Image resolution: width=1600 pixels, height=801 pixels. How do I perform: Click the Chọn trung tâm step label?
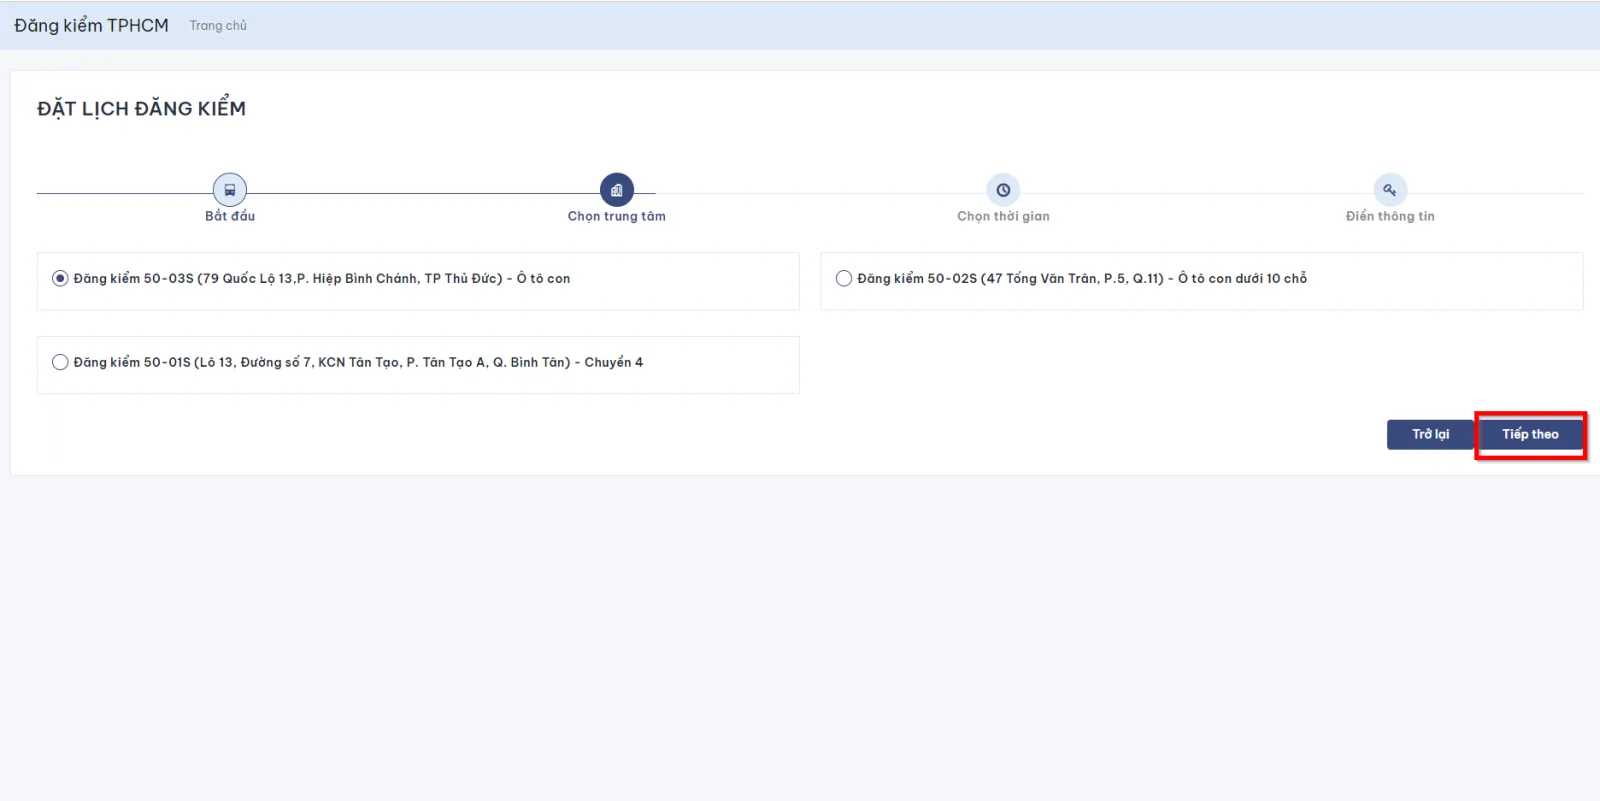click(617, 216)
